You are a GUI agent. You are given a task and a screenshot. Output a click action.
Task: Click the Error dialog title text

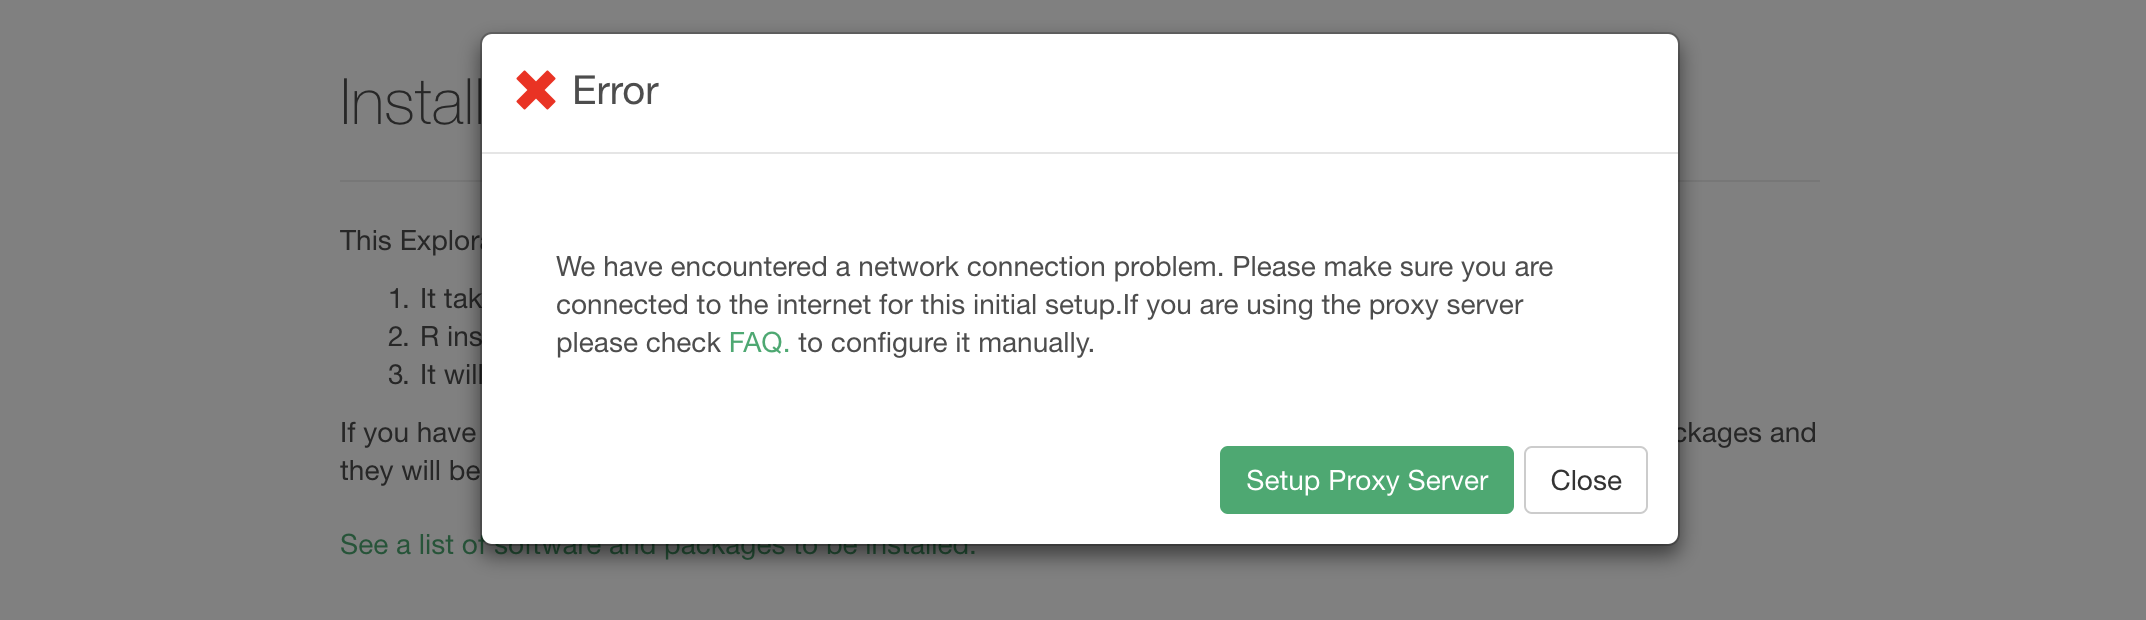coord(615,91)
